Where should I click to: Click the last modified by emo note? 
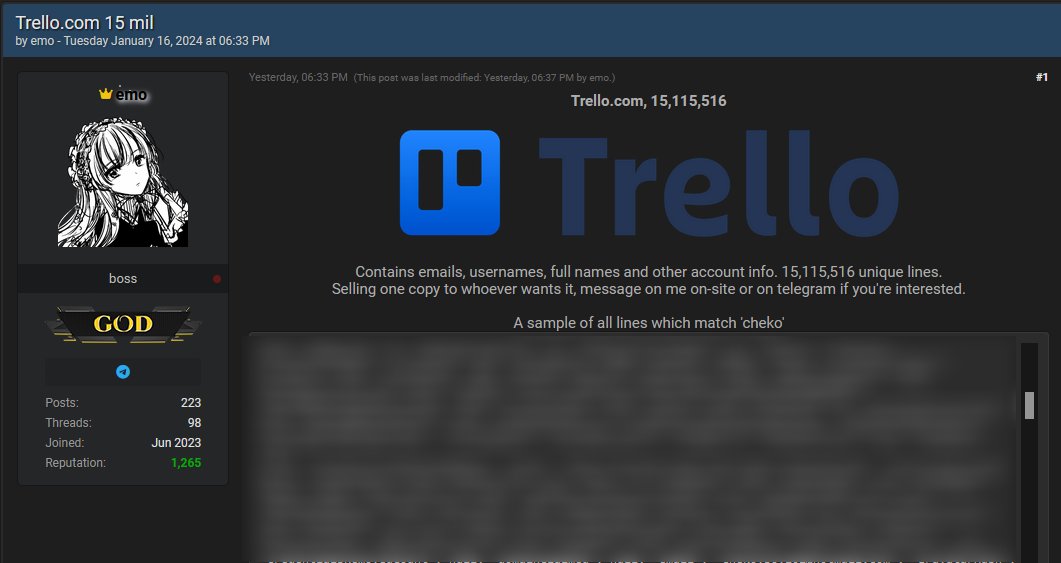pyautogui.click(x=484, y=78)
